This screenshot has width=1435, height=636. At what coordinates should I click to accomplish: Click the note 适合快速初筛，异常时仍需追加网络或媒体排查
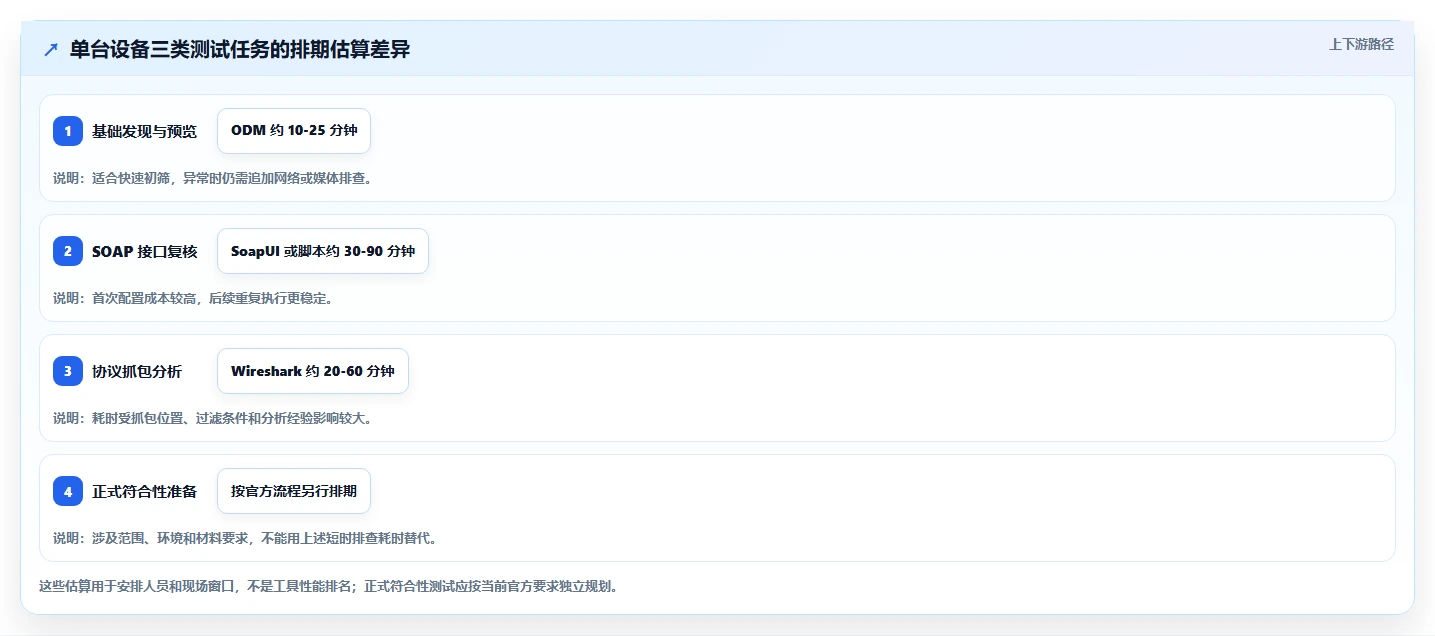point(232,178)
